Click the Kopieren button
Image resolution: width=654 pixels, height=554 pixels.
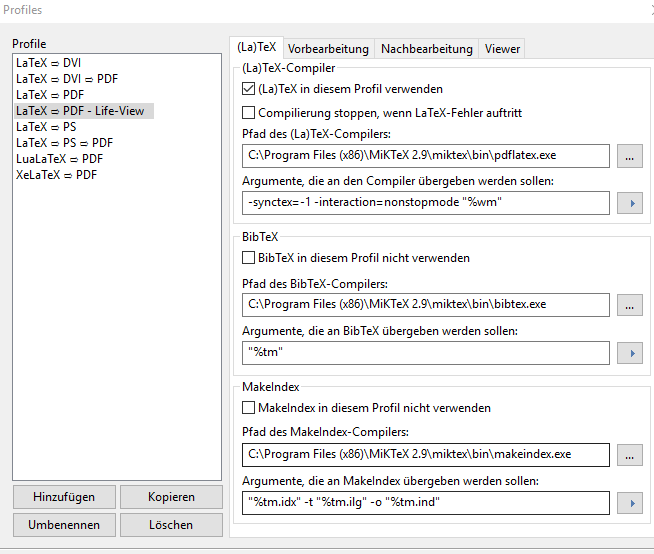click(171, 497)
